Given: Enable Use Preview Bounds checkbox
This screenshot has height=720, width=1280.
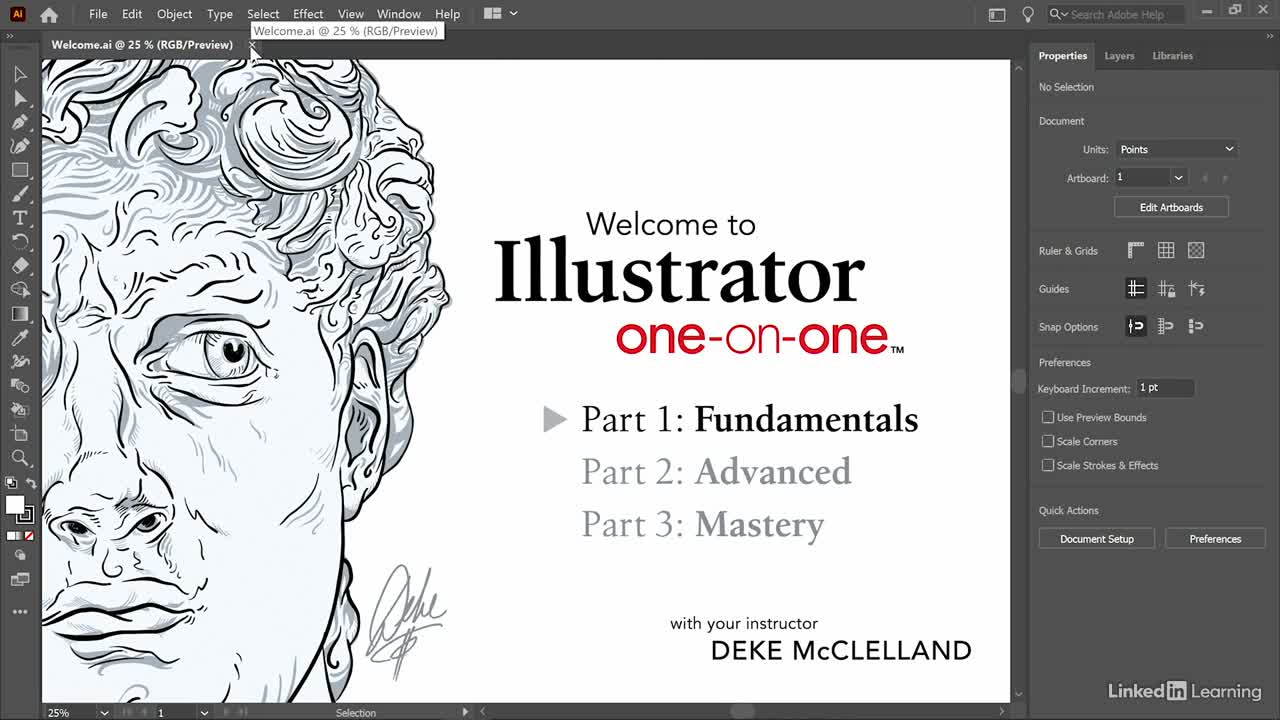Looking at the screenshot, I should click(x=1048, y=417).
